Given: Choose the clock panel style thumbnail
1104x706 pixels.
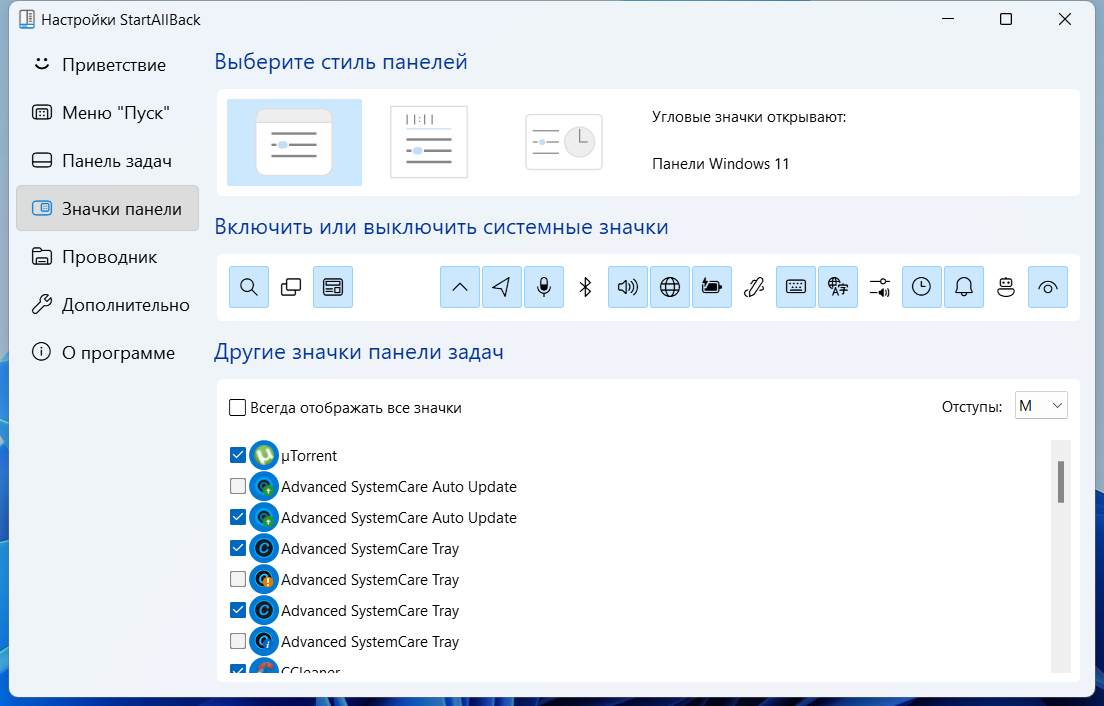Looking at the screenshot, I should click(x=564, y=142).
